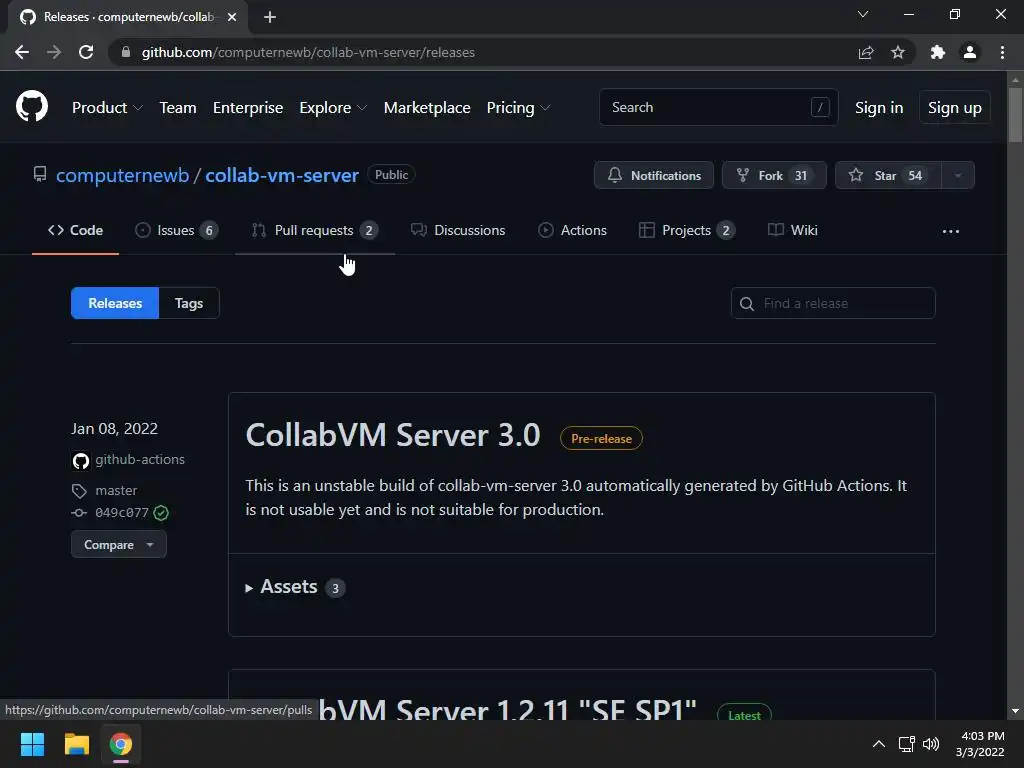Click the Sign up button
The width and height of the screenshot is (1024, 768).
955,108
